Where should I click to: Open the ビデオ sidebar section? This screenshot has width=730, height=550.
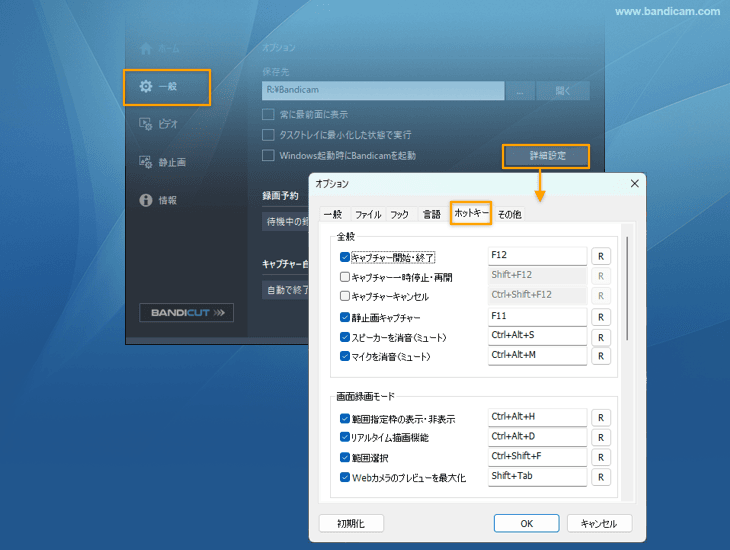point(159,124)
